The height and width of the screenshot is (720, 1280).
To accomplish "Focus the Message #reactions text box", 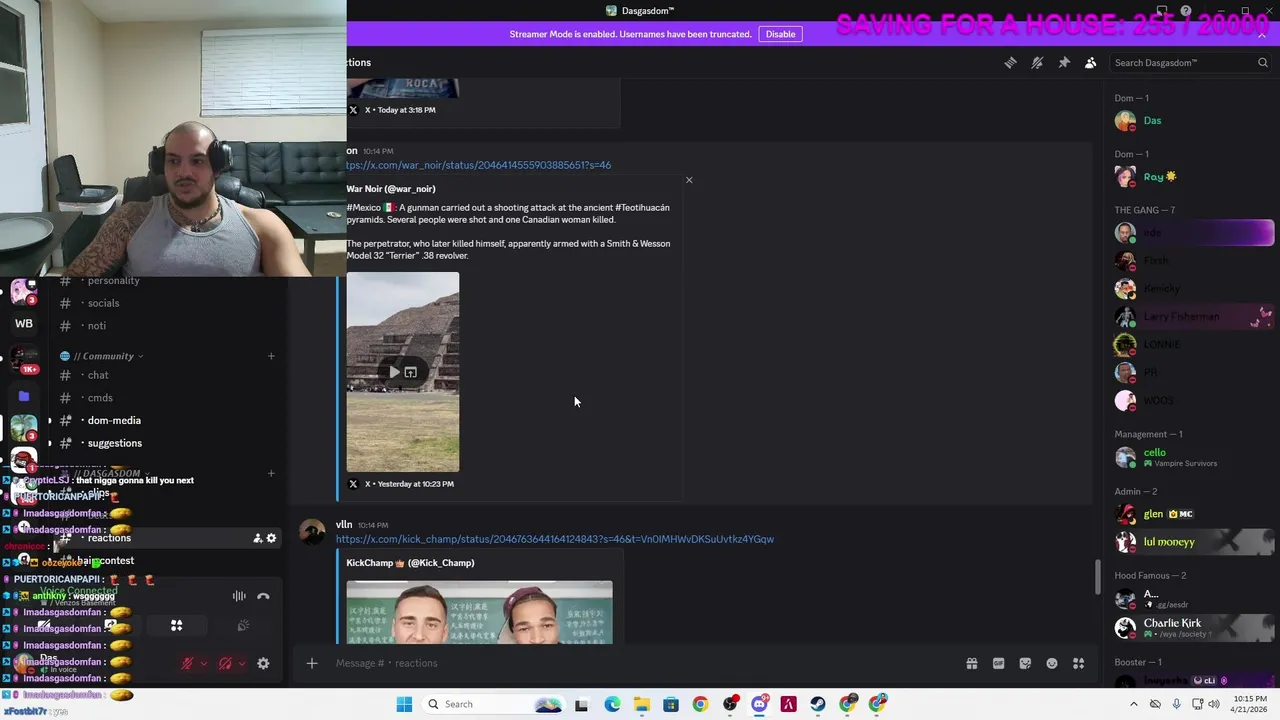I will click(640, 663).
